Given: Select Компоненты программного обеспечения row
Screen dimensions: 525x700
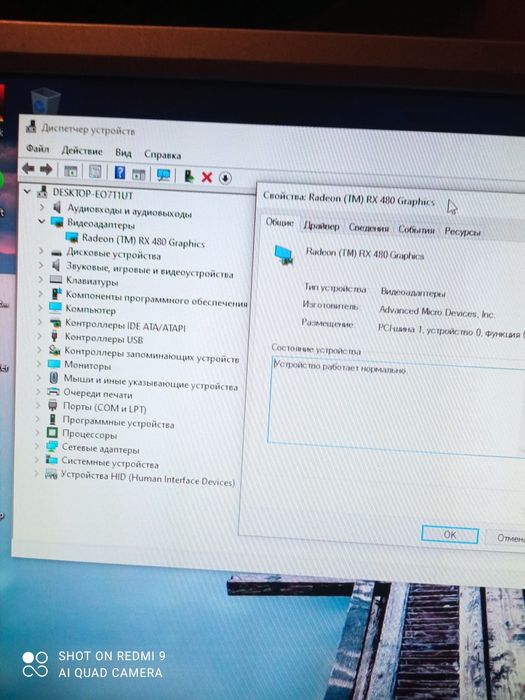Looking at the screenshot, I should (156, 298).
